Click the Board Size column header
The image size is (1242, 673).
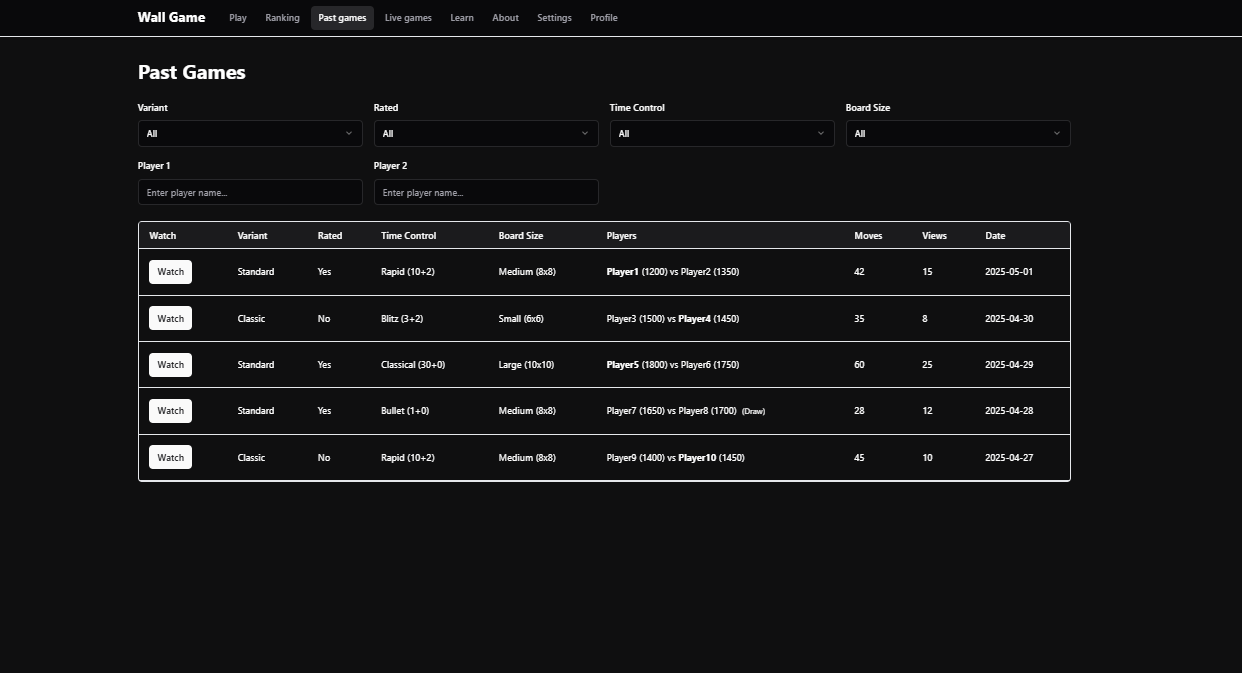[x=521, y=236]
